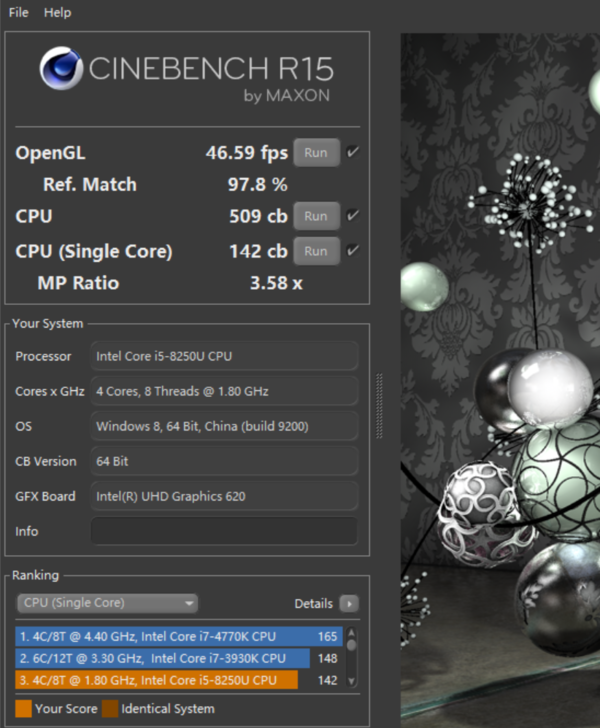Click the Single Core 142 cb score
The height and width of the screenshot is (728, 600).
[258, 252]
